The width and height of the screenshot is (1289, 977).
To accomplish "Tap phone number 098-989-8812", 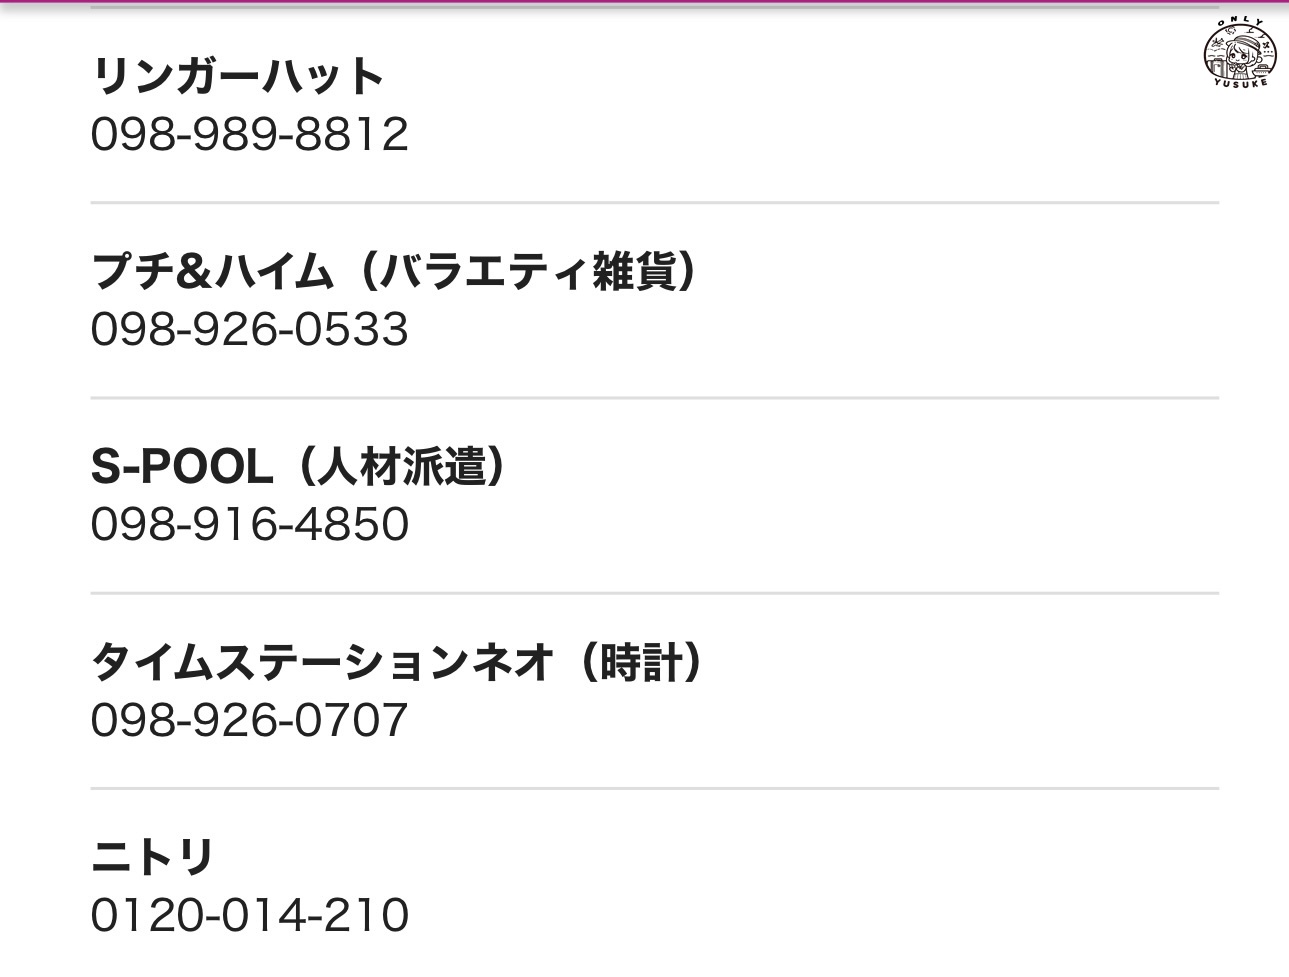I will click(250, 135).
